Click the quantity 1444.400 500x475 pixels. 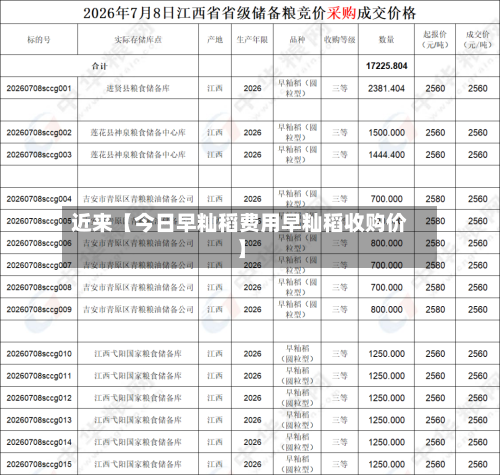coord(387,155)
